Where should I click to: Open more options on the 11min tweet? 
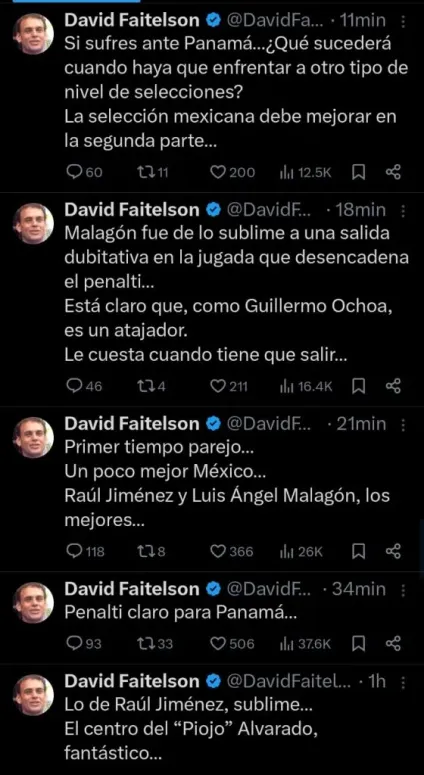click(x=404, y=21)
